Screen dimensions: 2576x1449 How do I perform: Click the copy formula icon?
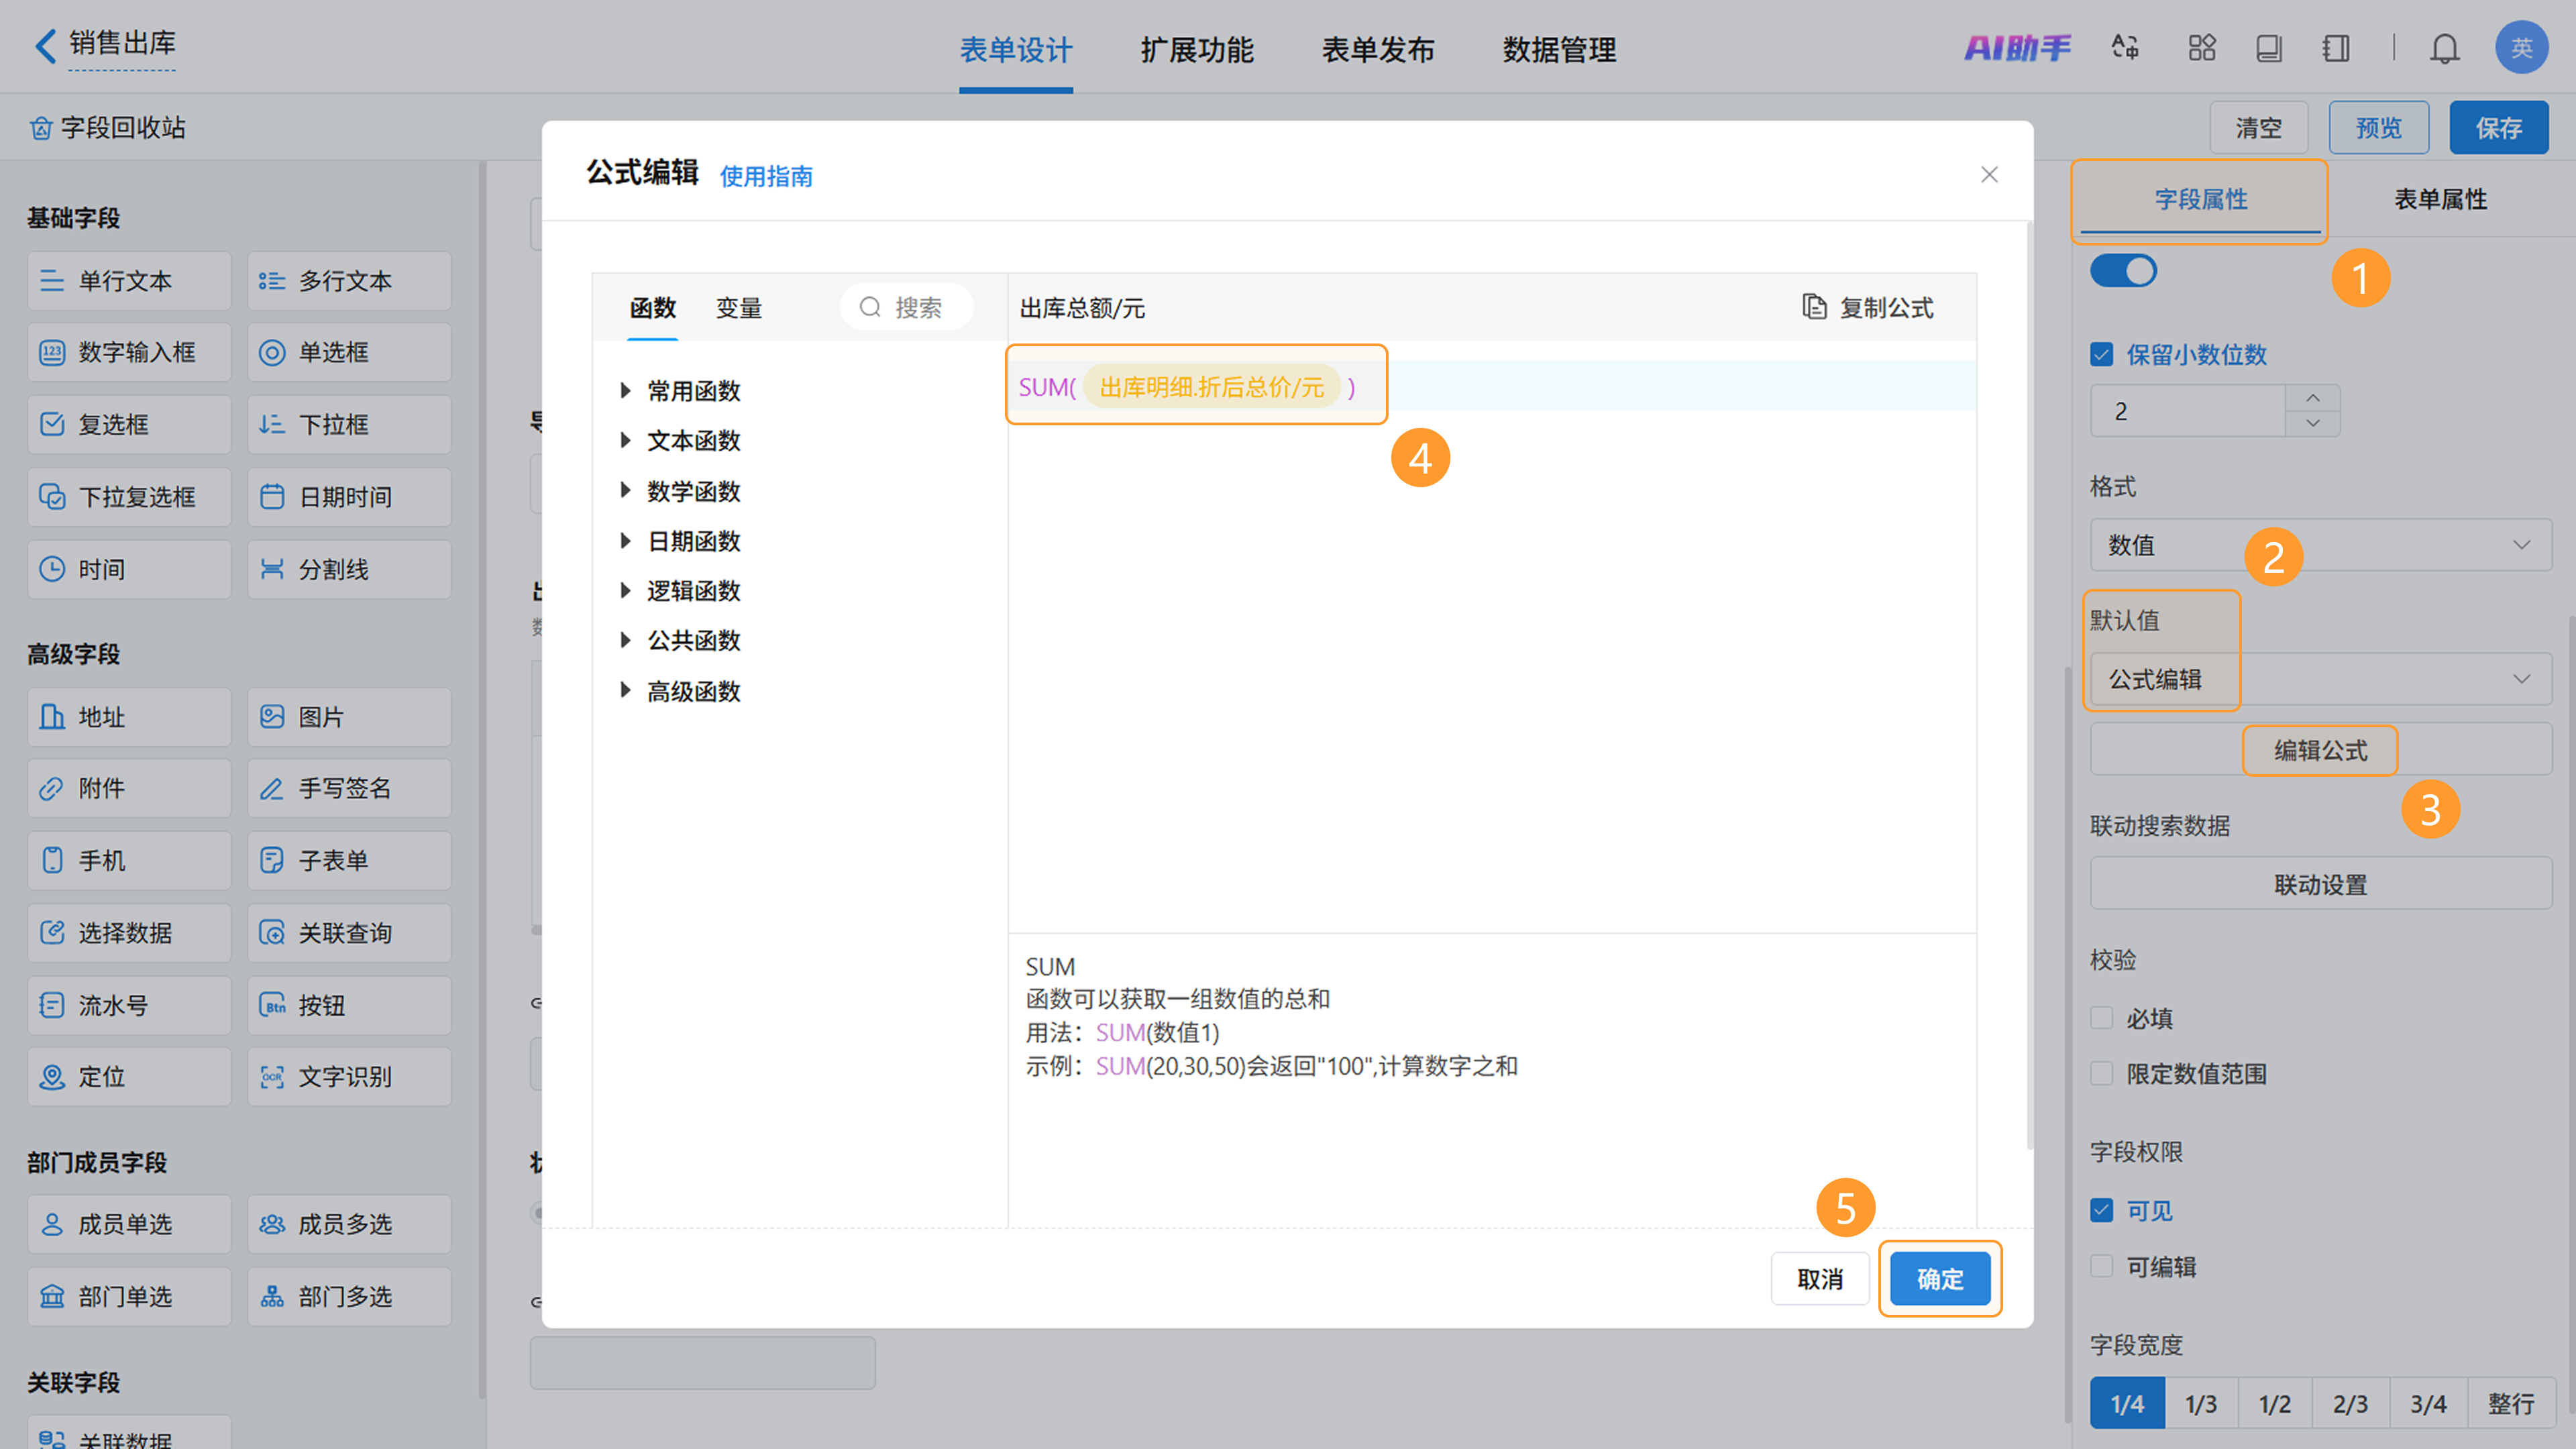pyautogui.click(x=1814, y=306)
